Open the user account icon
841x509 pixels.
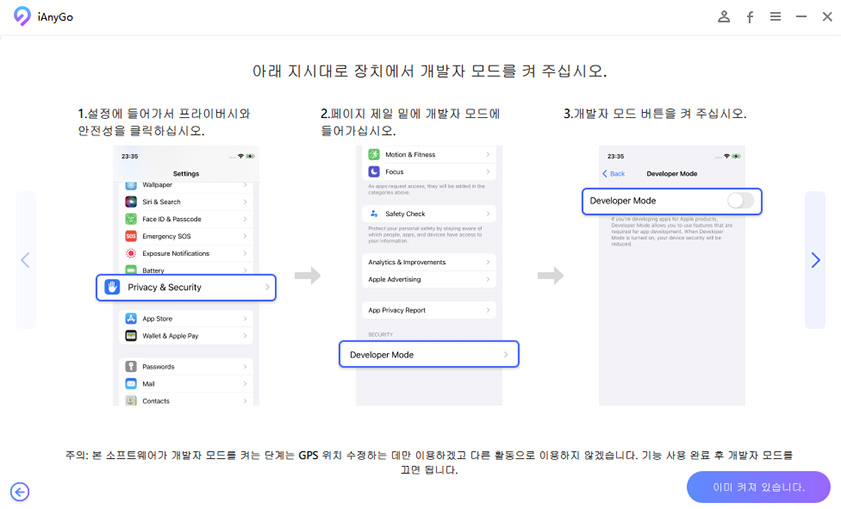[x=724, y=17]
